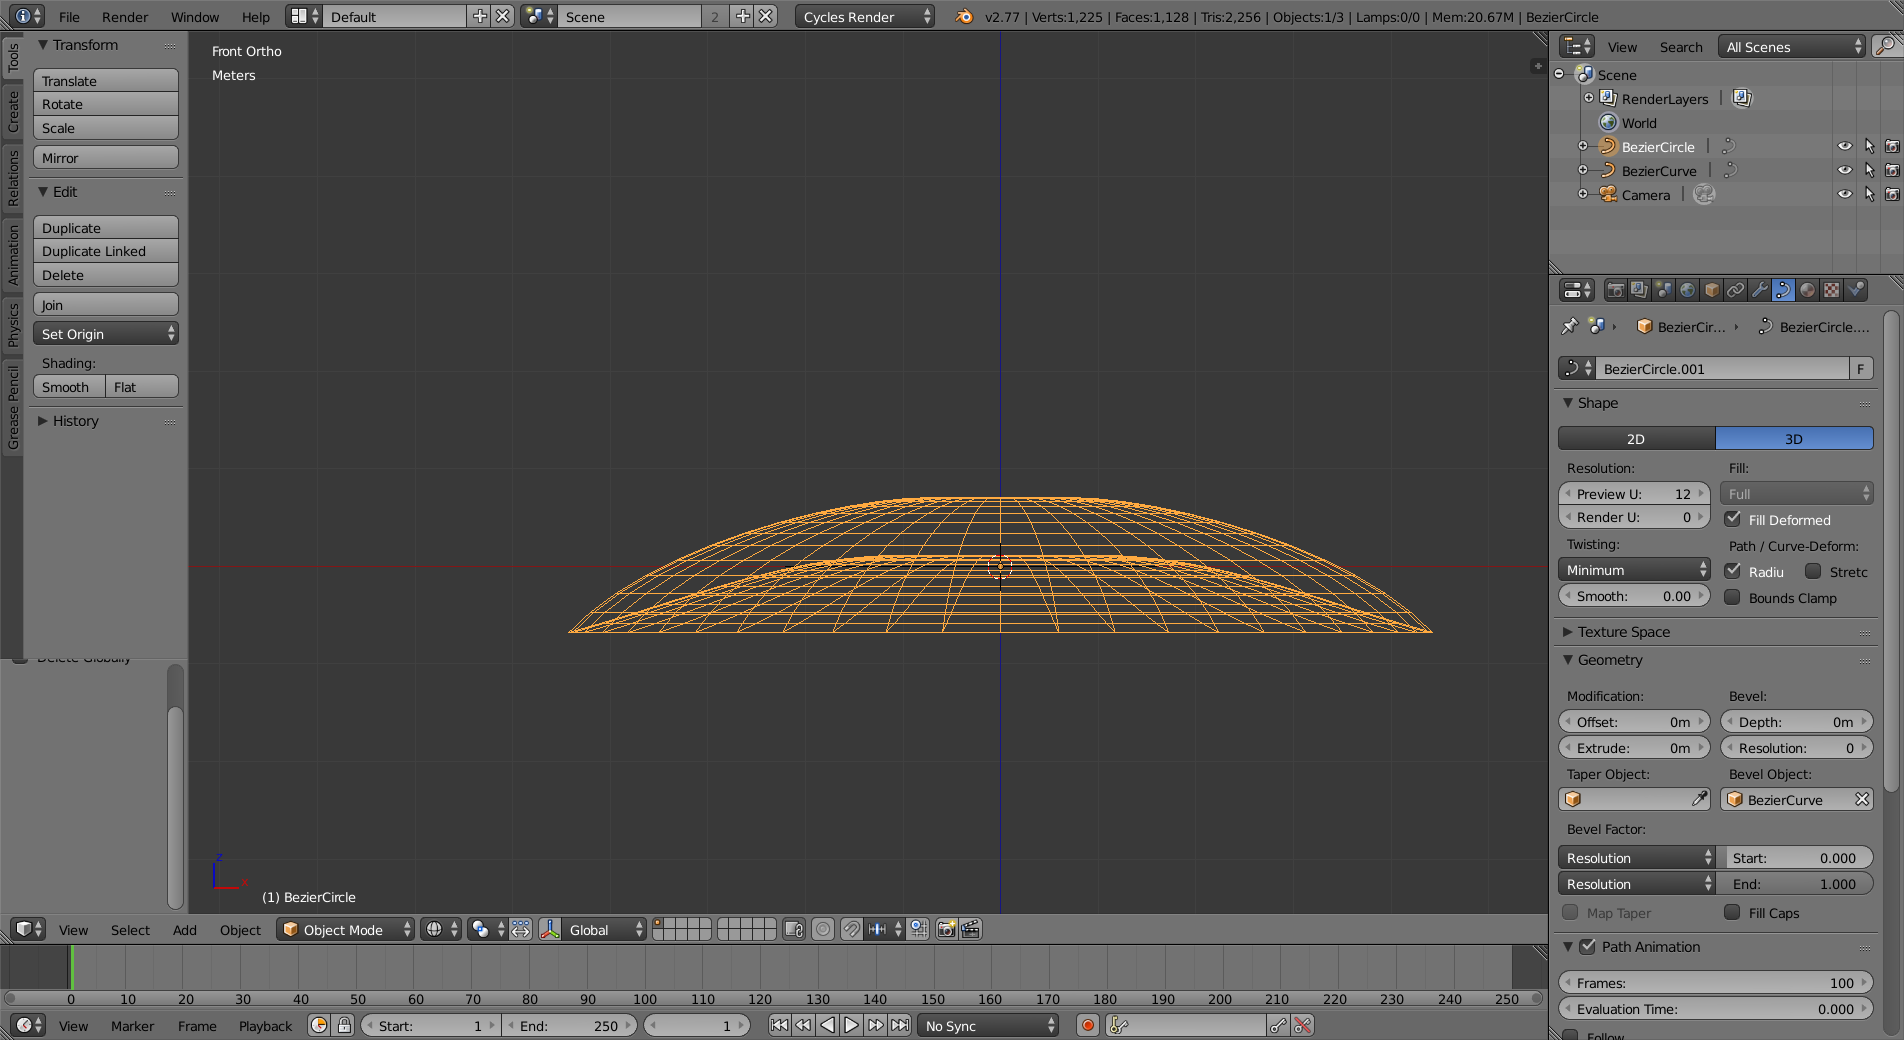This screenshot has width=1904, height=1040.
Task: Click the snap magnet icon in 3D header
Action: (851, 929)
